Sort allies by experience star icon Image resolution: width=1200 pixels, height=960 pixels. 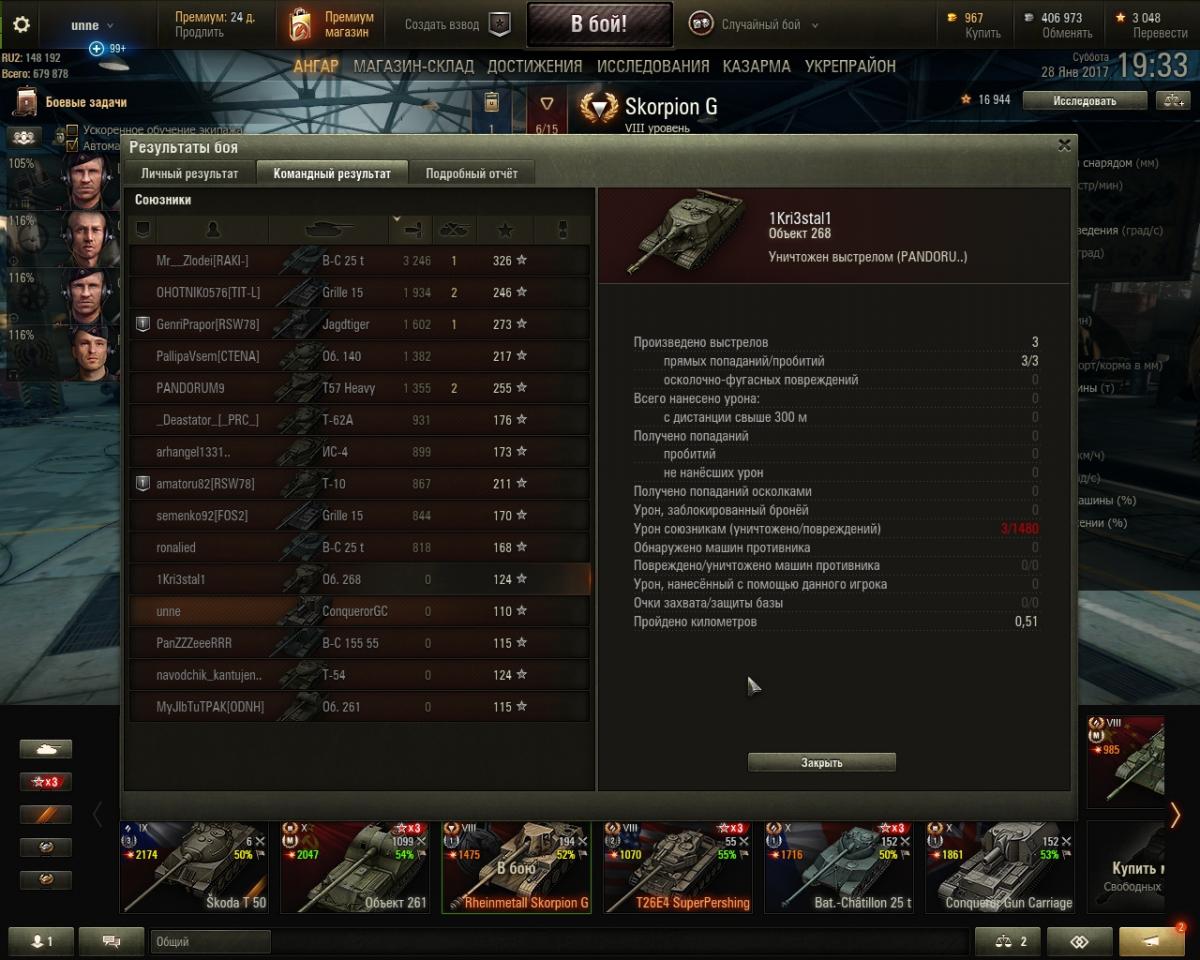tap(505, 230)
